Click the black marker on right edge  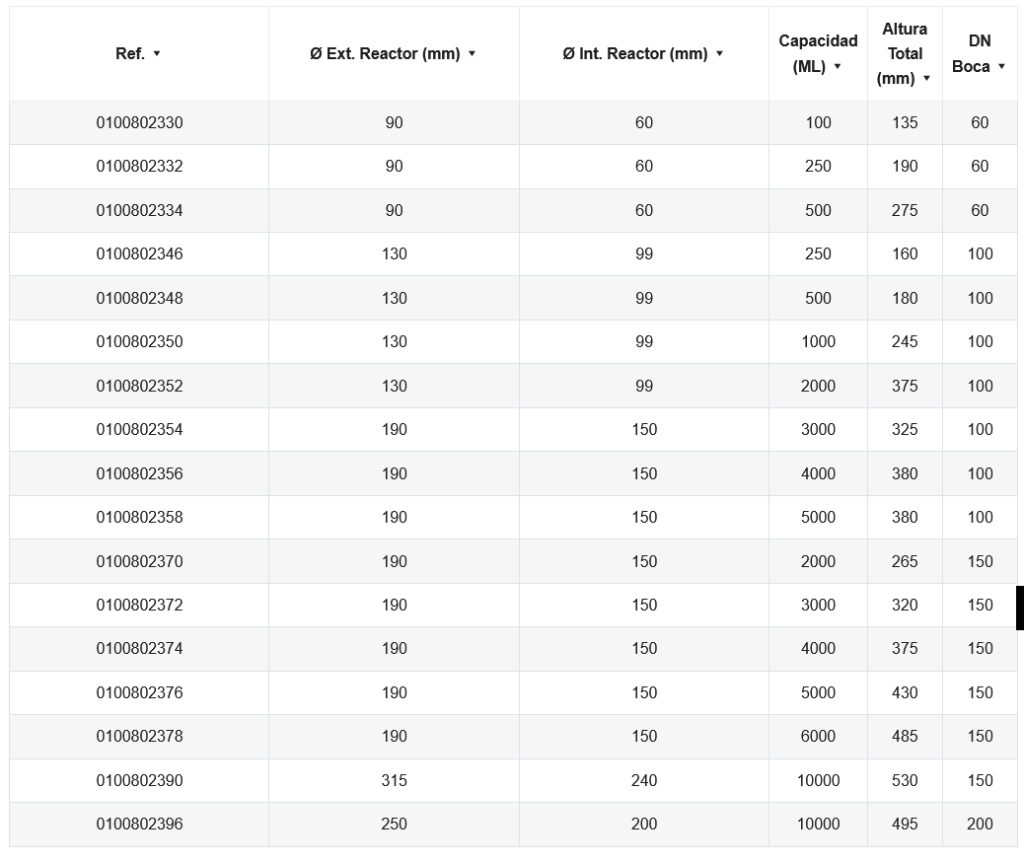1019,608
